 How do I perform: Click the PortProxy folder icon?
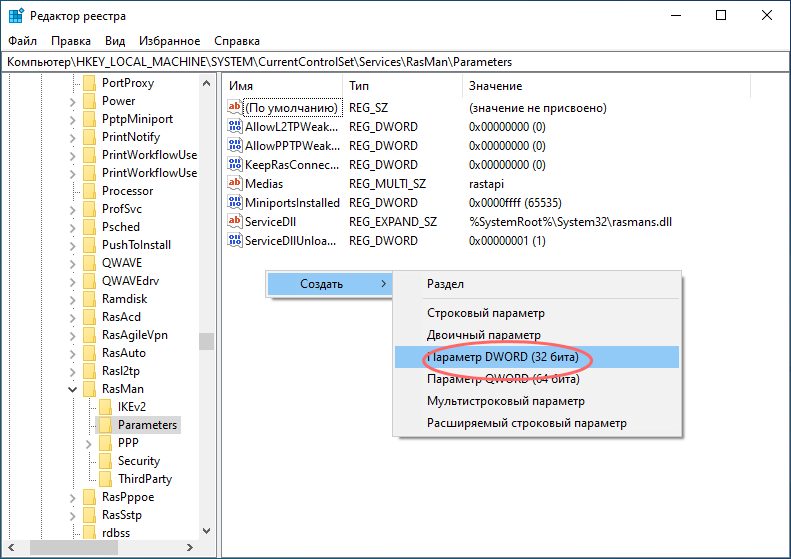[89, 83]
